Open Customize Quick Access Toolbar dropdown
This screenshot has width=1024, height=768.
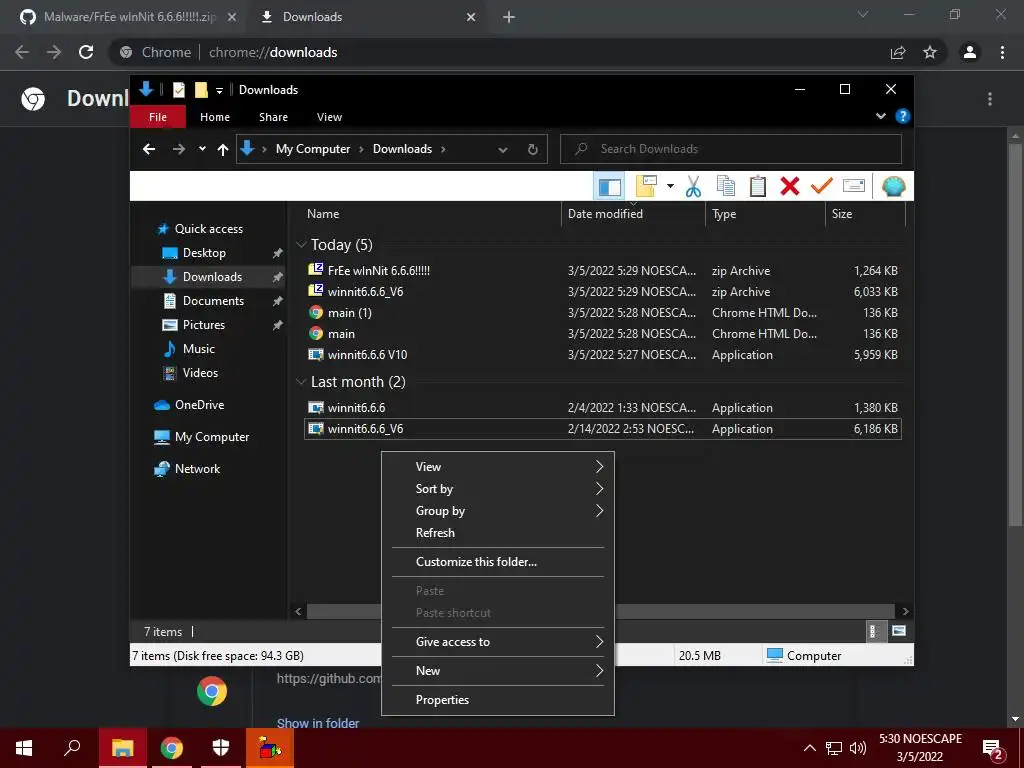tap(219, 90)
